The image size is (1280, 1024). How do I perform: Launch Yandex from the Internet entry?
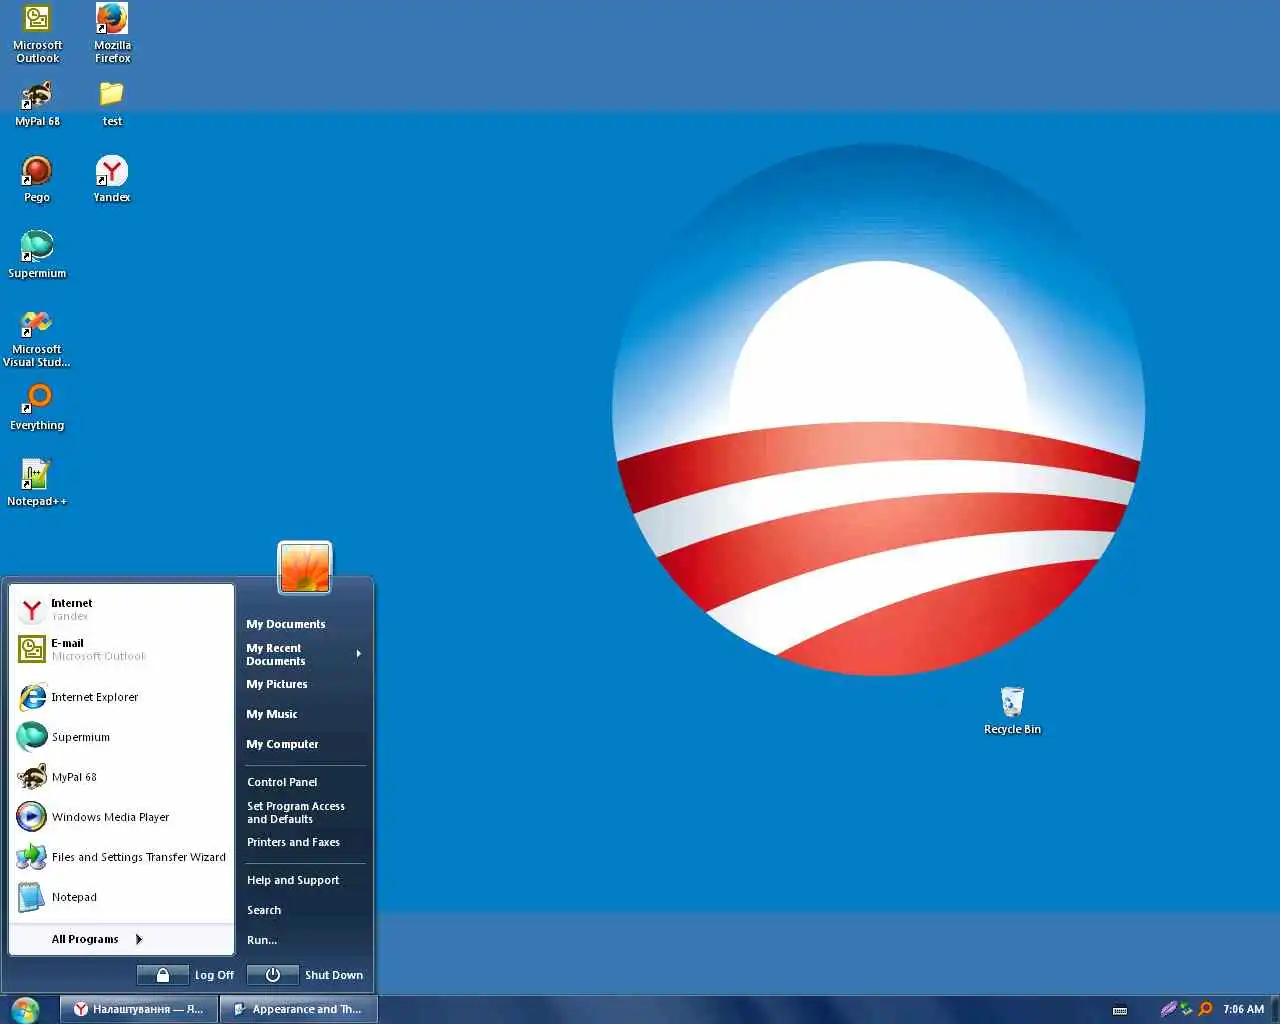point(121,609)
